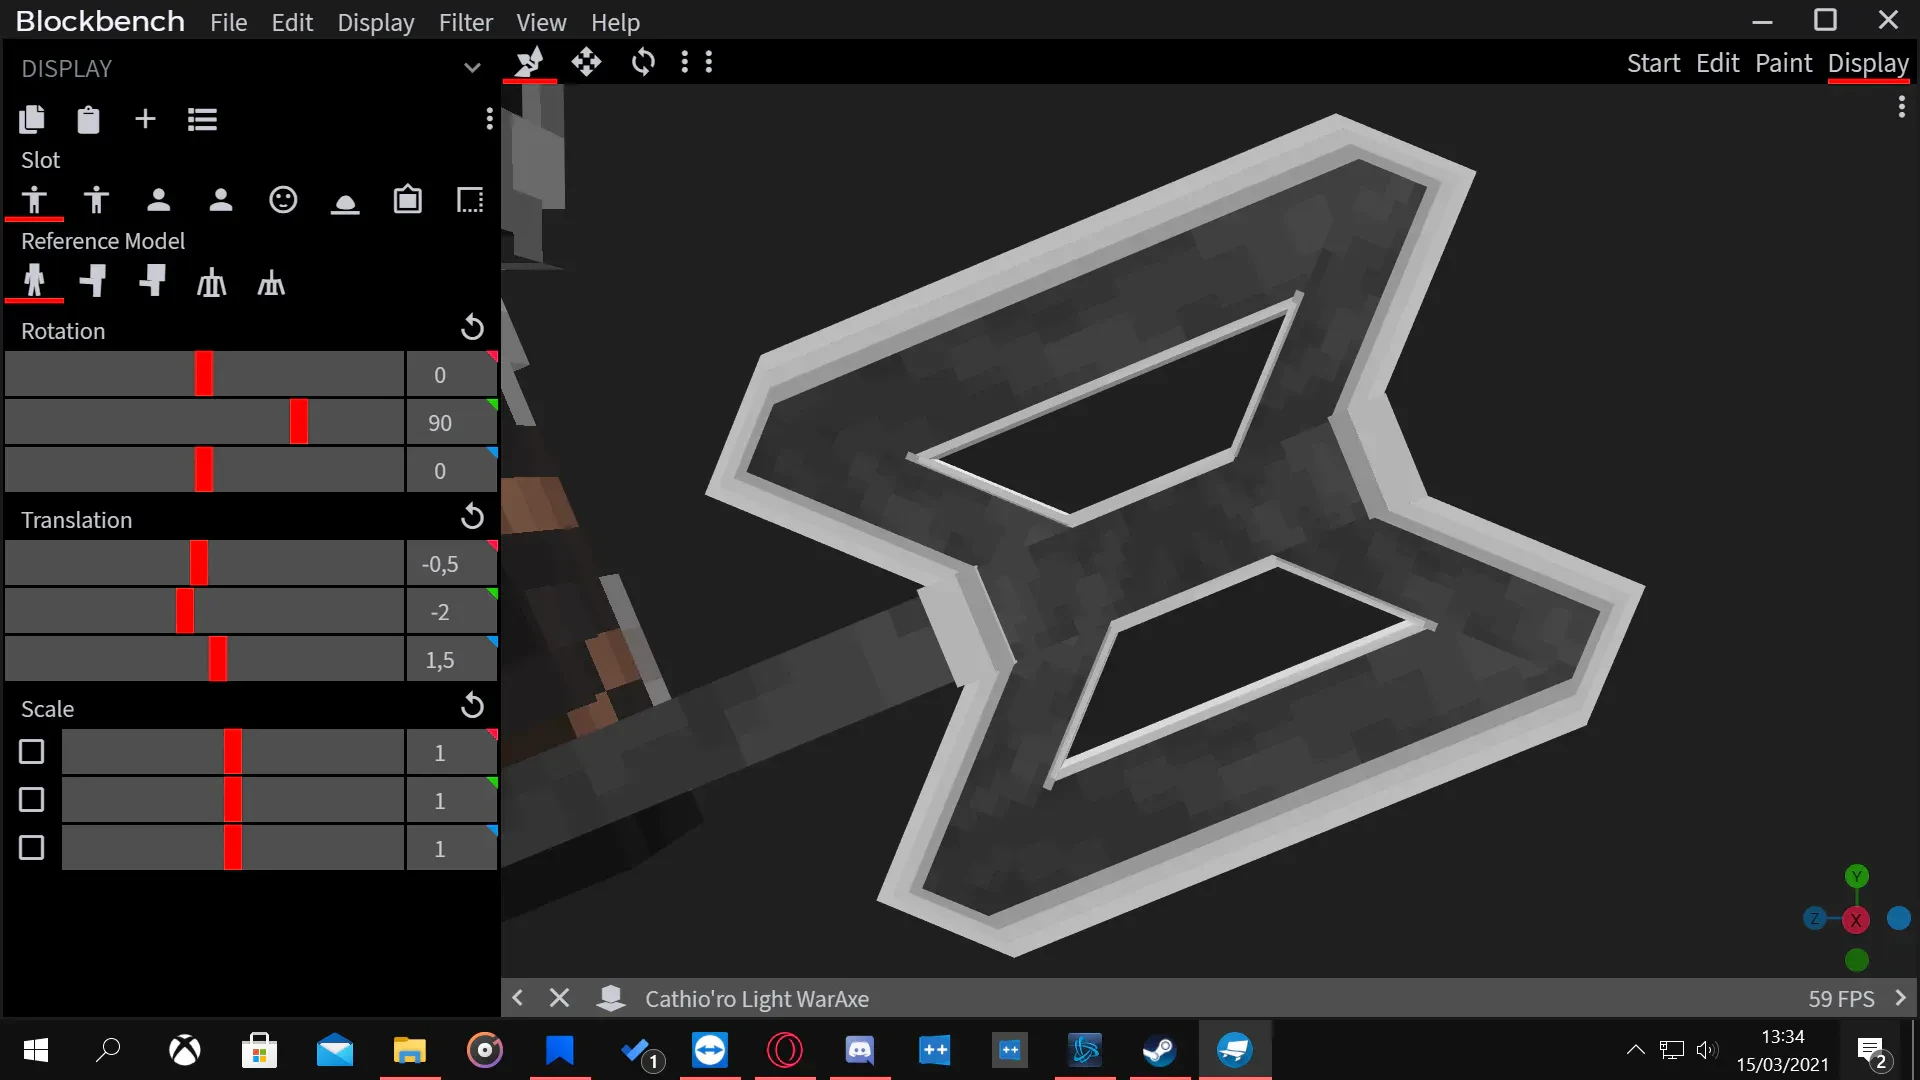Reset the Translation values
This screenshot has height=1080, width=1920.
pyautogui.click(x=472, y=517)
